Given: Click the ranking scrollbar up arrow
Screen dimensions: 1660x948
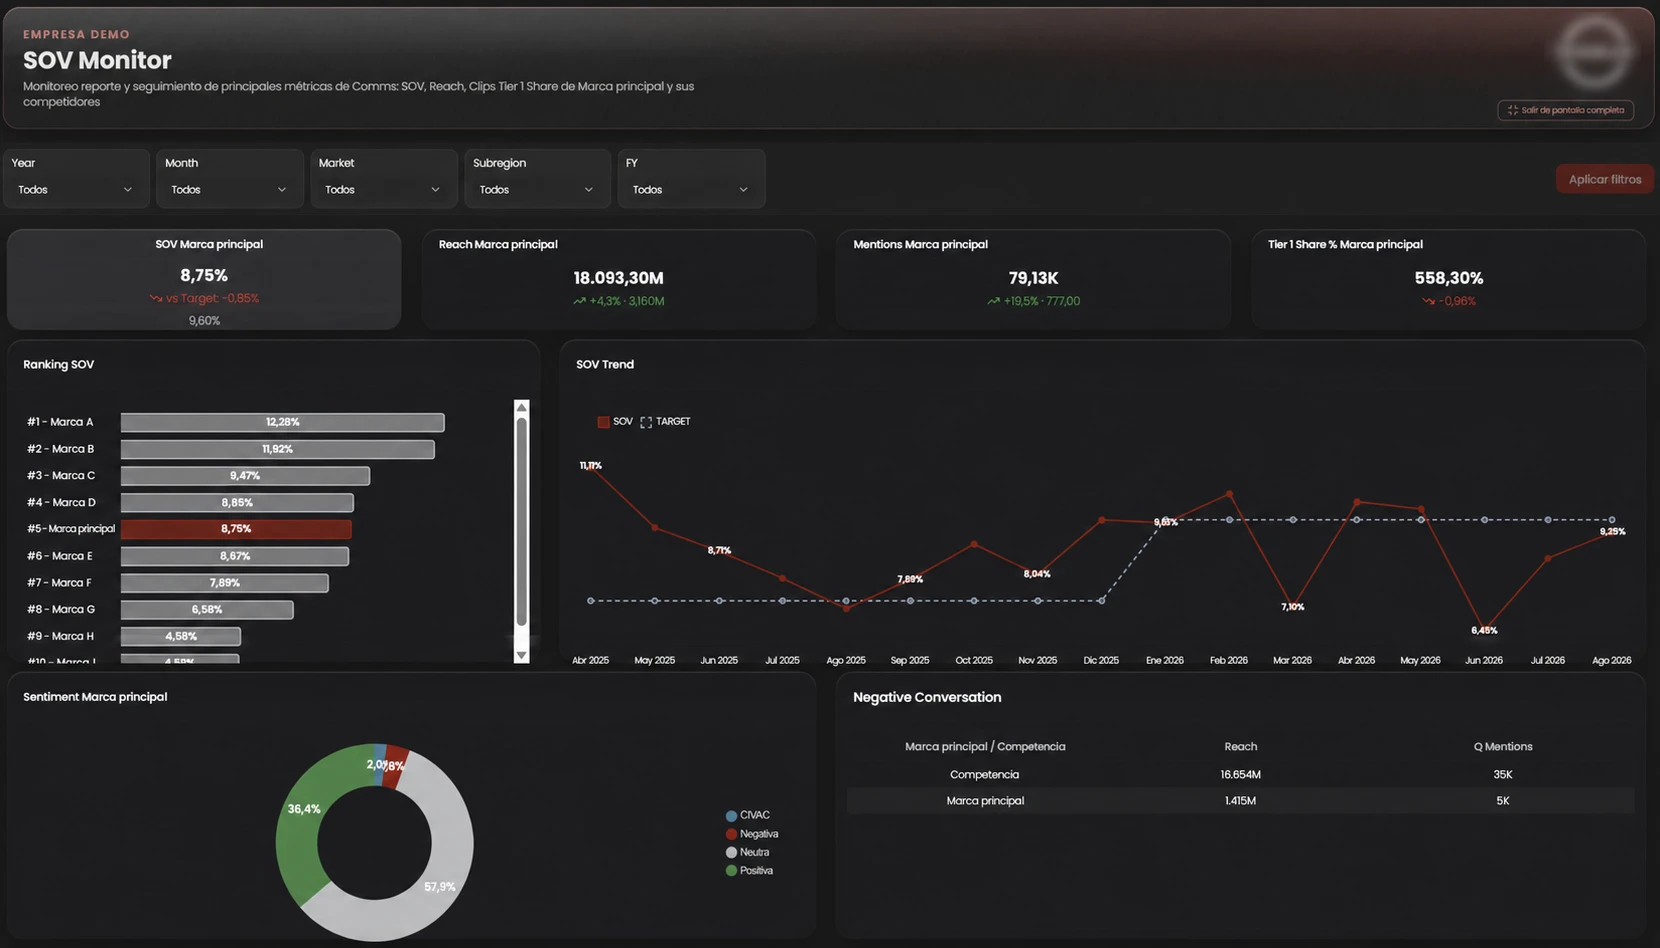Looking at the screenshot, I should click(521, 407).
